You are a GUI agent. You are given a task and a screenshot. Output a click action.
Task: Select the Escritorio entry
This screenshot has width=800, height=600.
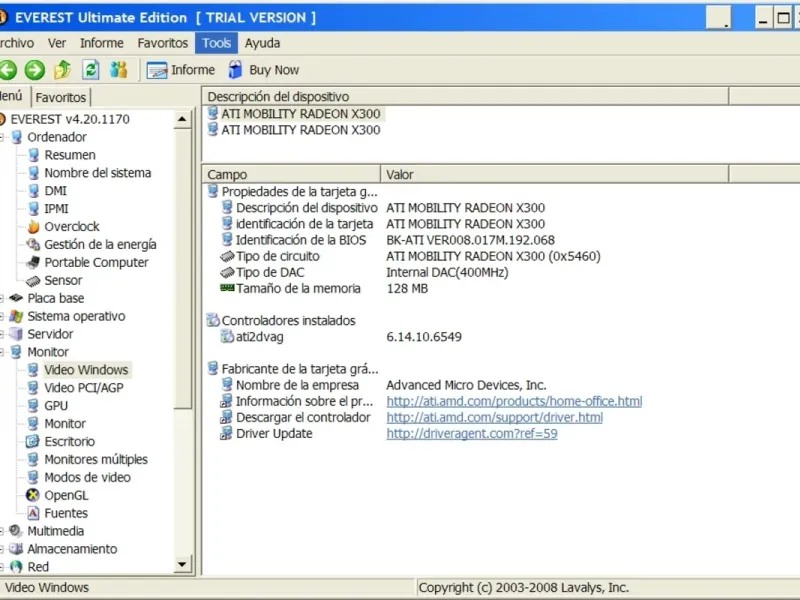click(x=60, y=441)
